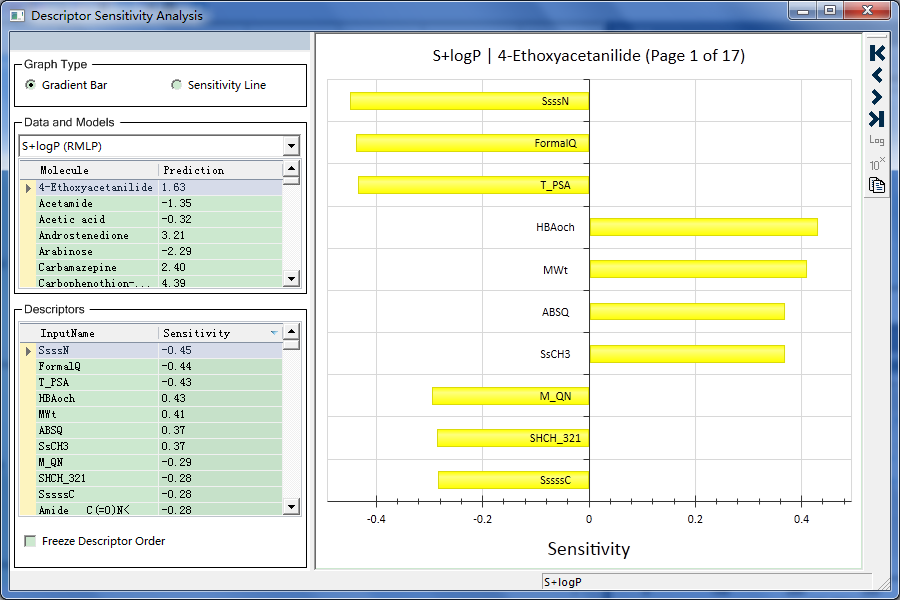Click the Sensitivity column header
900x600 pixels.
220,333
